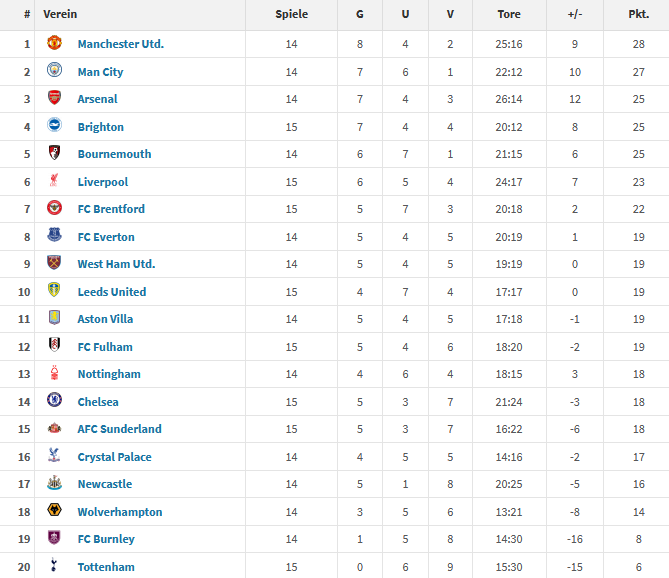Click the Spiele column header
The height and width of the screenshot is (578, 669).
[291, 15]
